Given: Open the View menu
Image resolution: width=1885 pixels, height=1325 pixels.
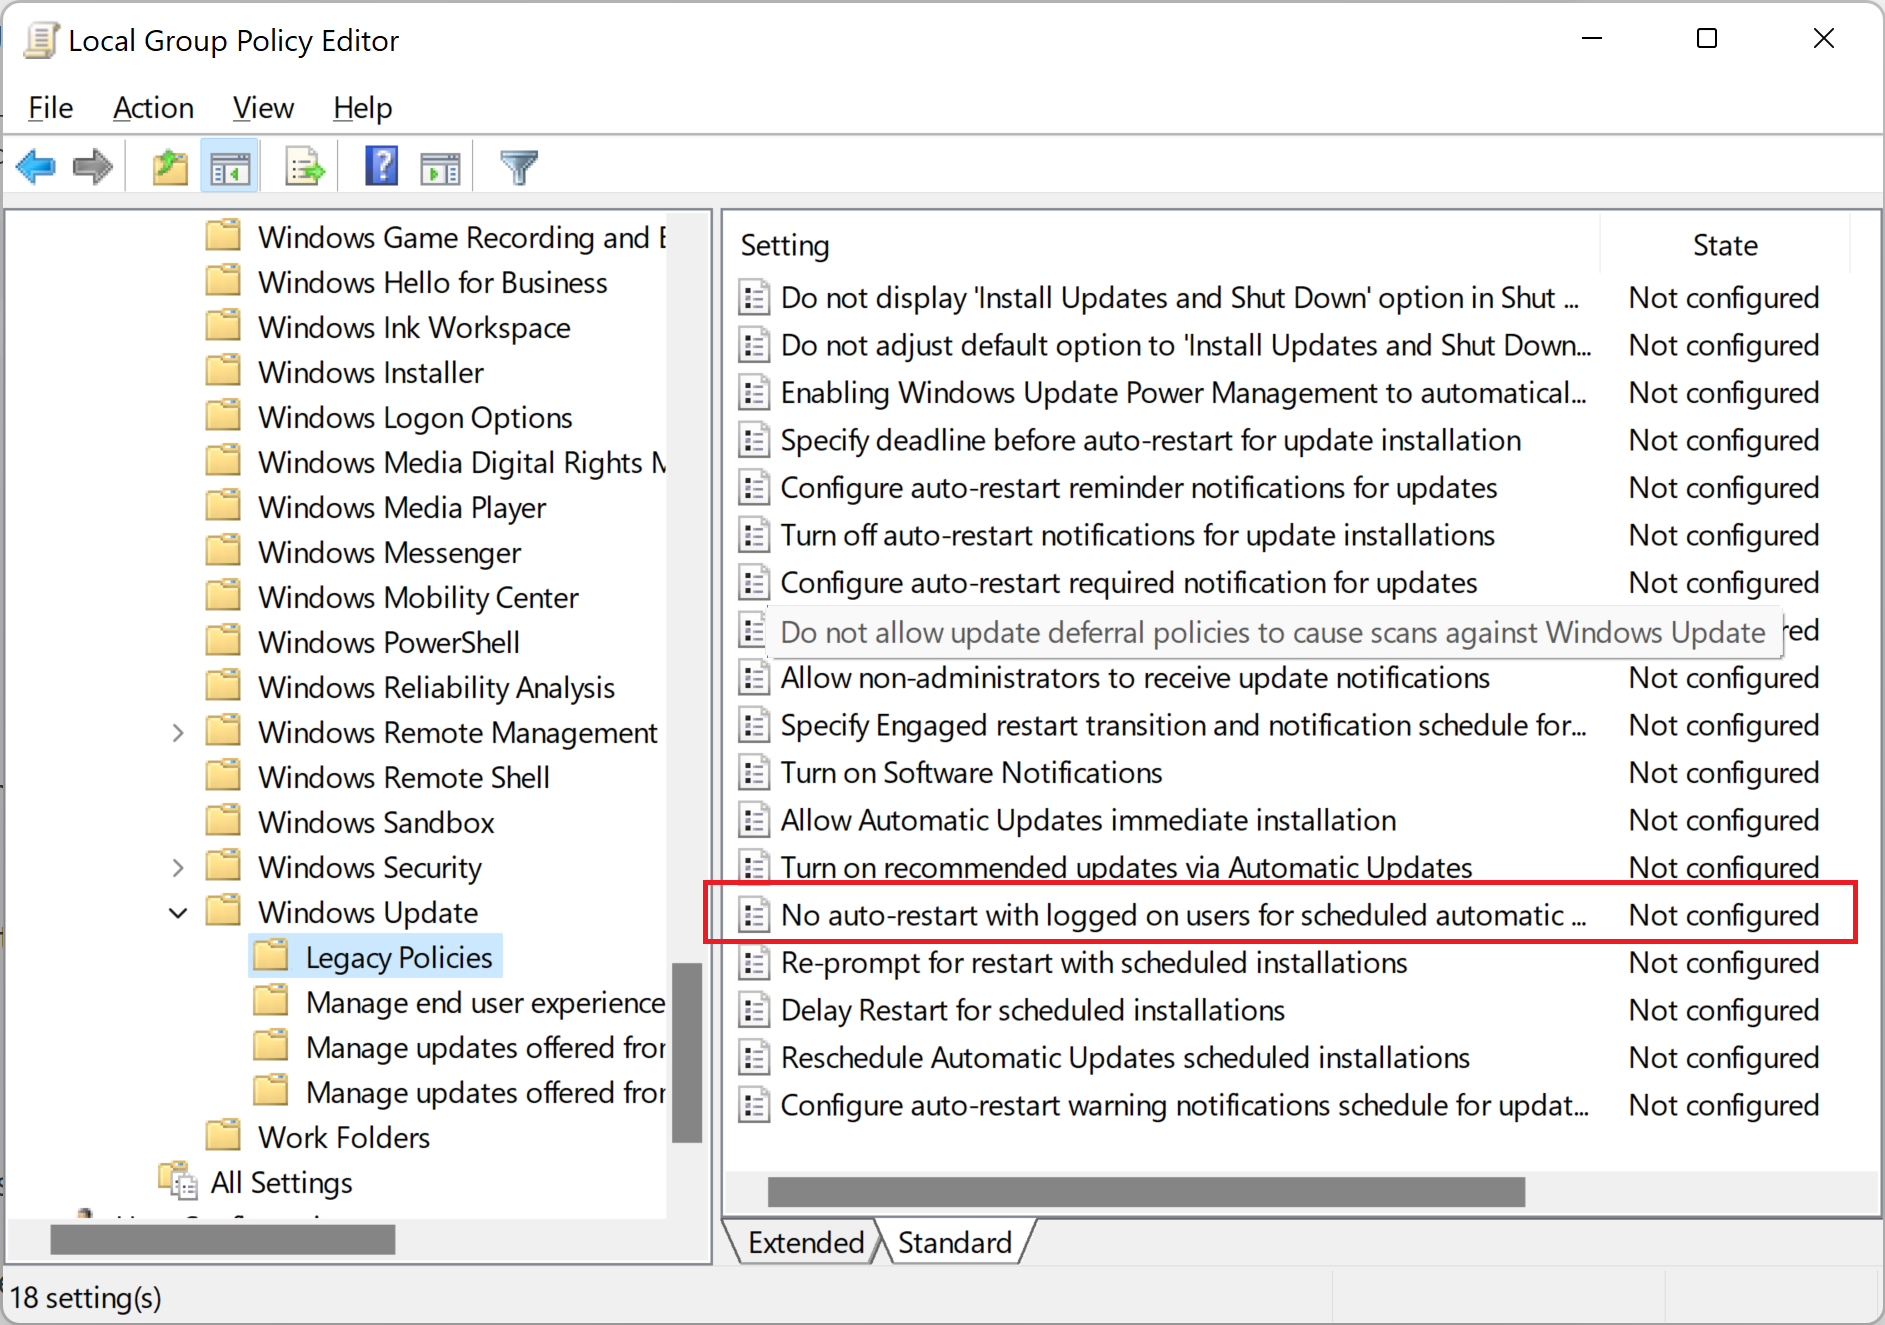Looking at the screenshot, I should click(263, 107).
